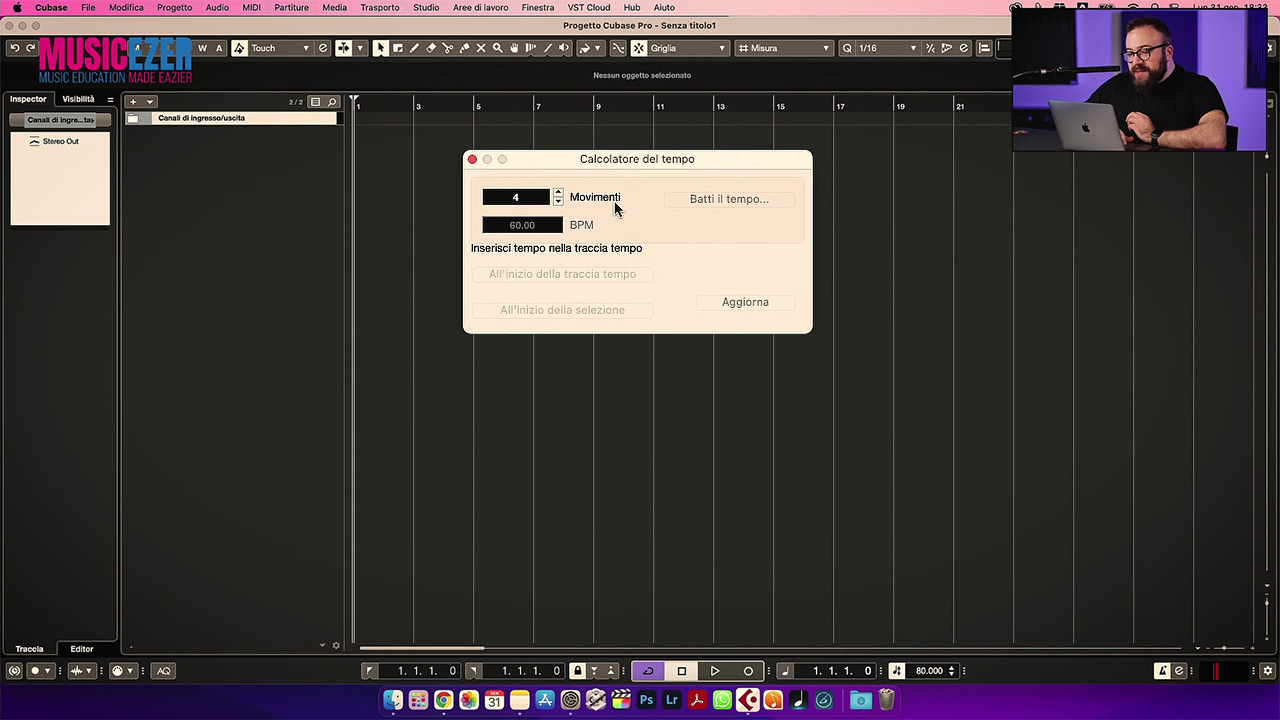The width and height of the screenshot is (1280, 720).
Task: Click the Record button in transport
Action: point(748,671)
